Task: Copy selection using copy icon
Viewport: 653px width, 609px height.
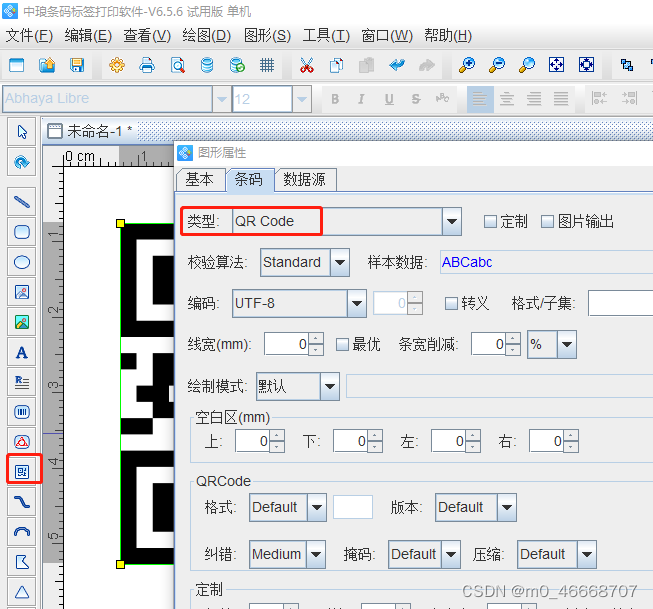Action: click(336, 65)
